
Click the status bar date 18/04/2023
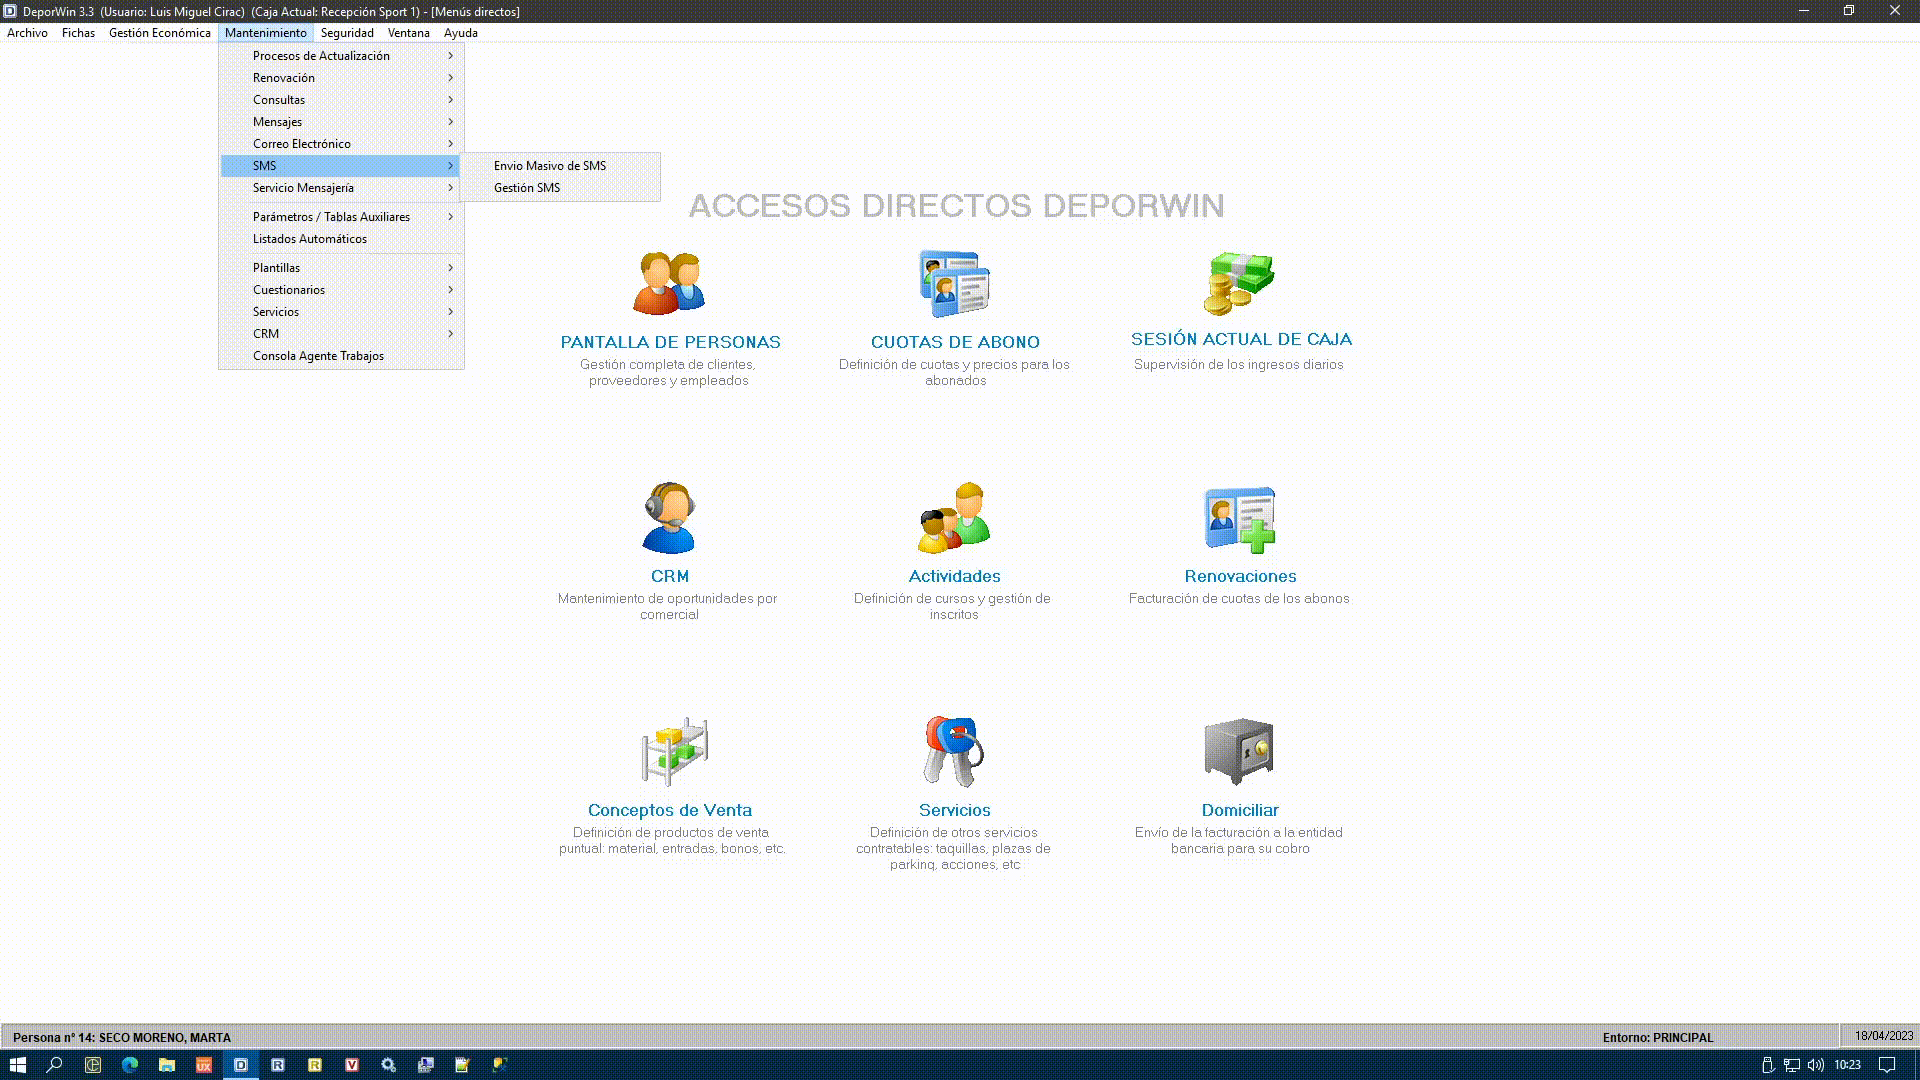[x=1883, y=1036]
